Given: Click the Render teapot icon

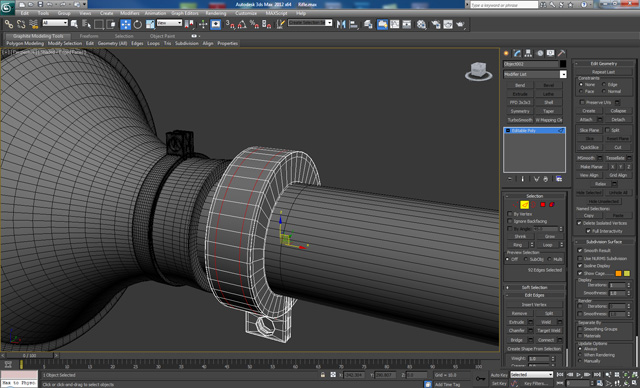Looking at the screenshot, I should tap(460, 24).
